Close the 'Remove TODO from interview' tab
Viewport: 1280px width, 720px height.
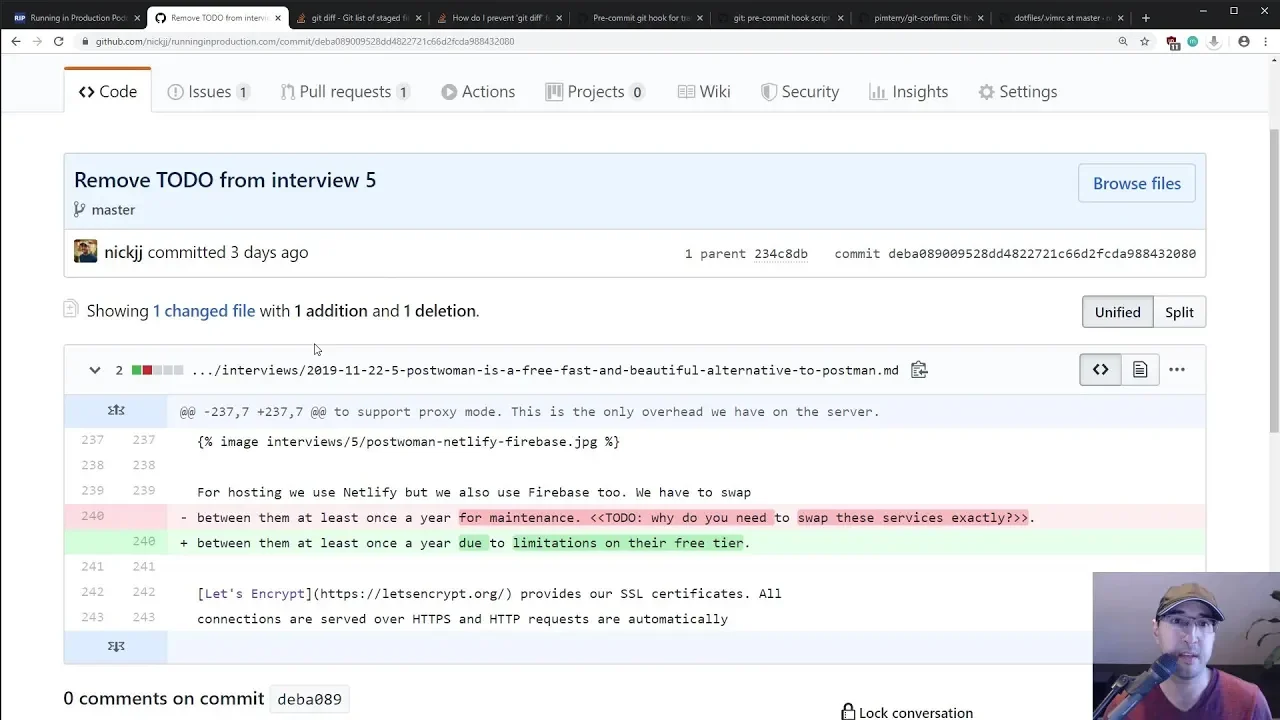278,17
